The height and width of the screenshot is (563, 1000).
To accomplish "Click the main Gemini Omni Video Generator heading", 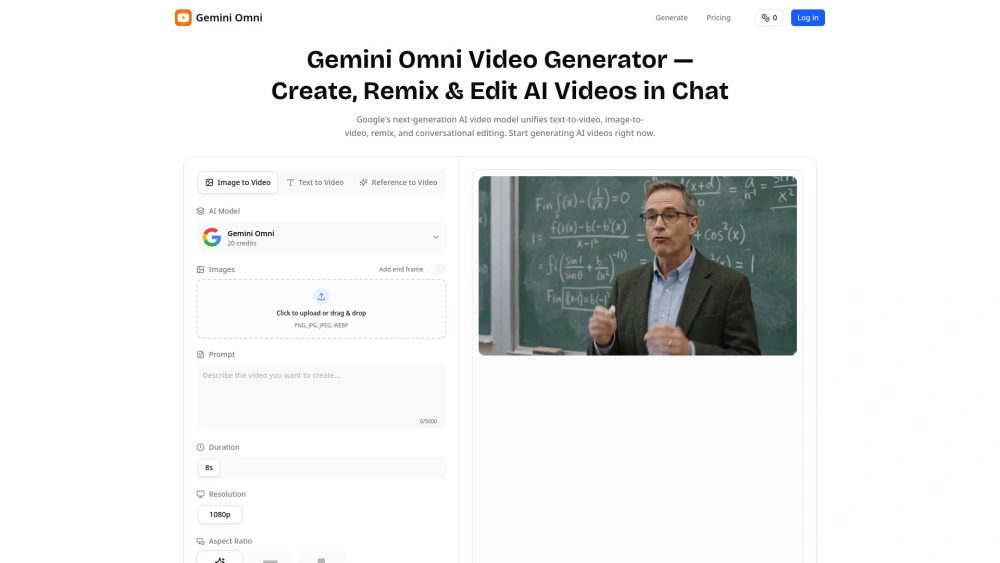I will (x=499, y=75).
